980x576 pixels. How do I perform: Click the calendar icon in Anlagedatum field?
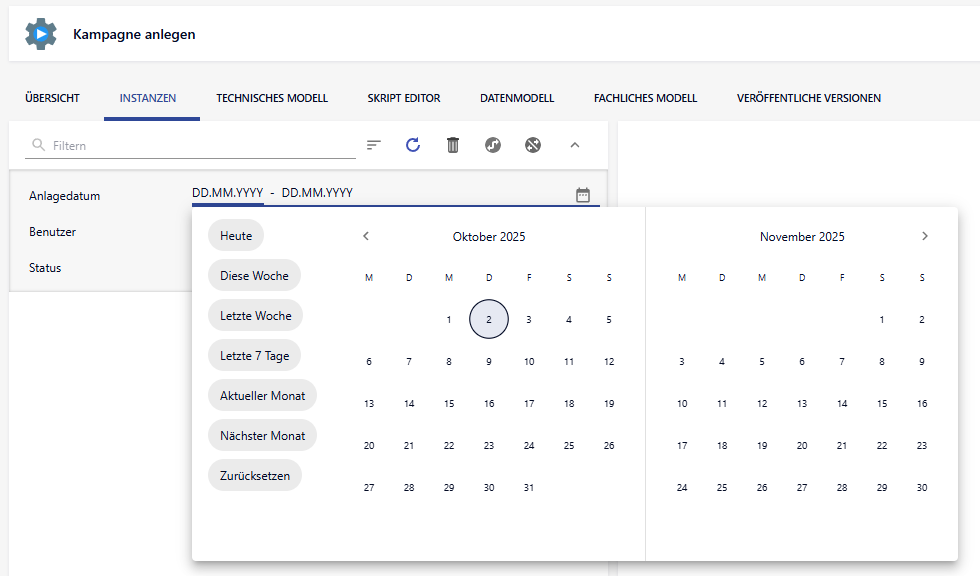[x=583, y=195]
